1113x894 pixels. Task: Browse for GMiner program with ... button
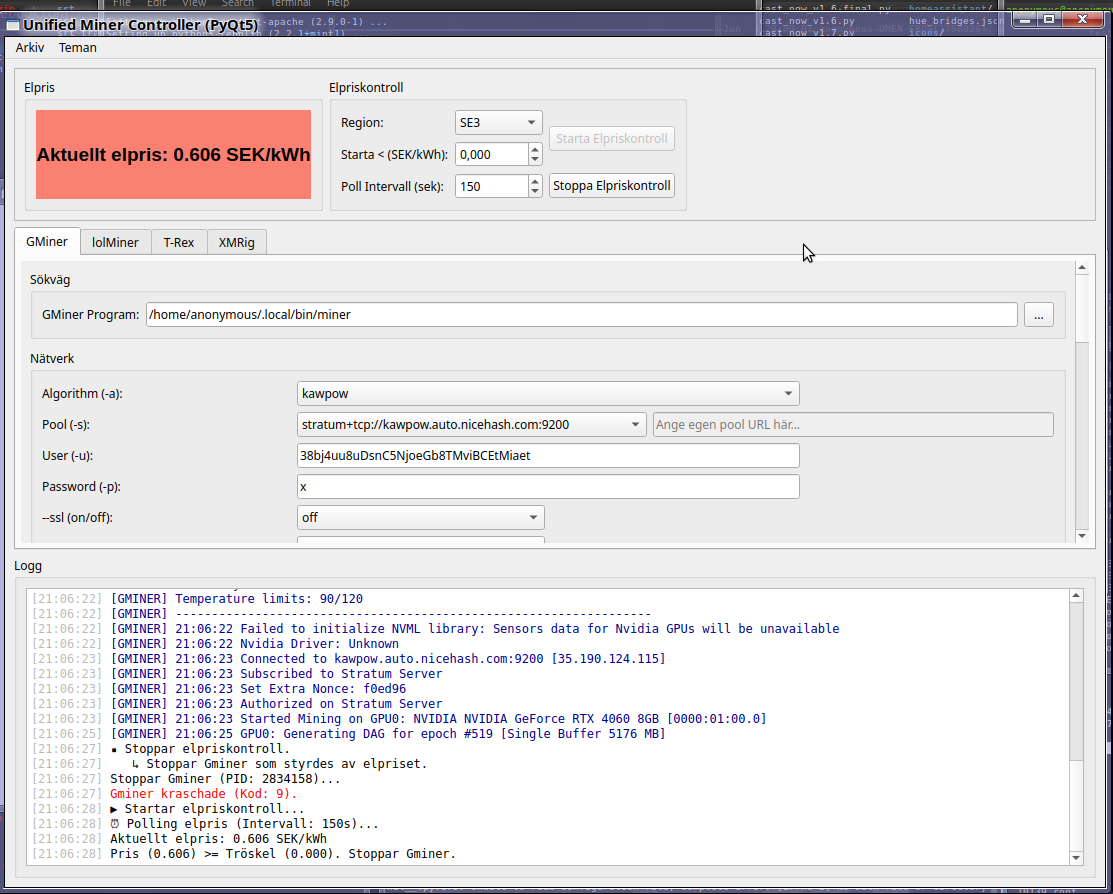(x=1038, y=315)
